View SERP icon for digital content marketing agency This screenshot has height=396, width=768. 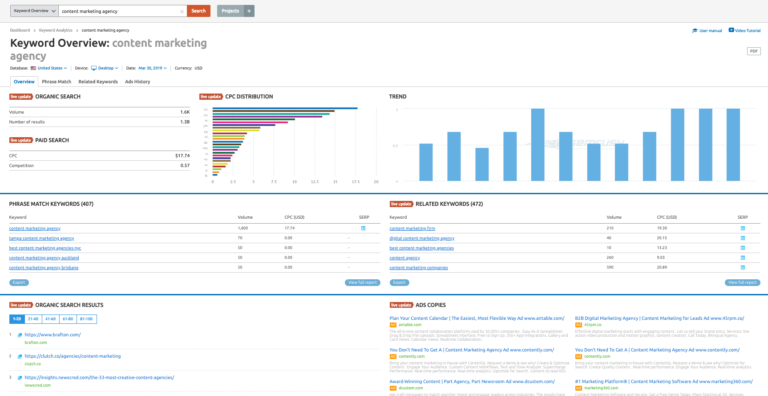[743, 238]
